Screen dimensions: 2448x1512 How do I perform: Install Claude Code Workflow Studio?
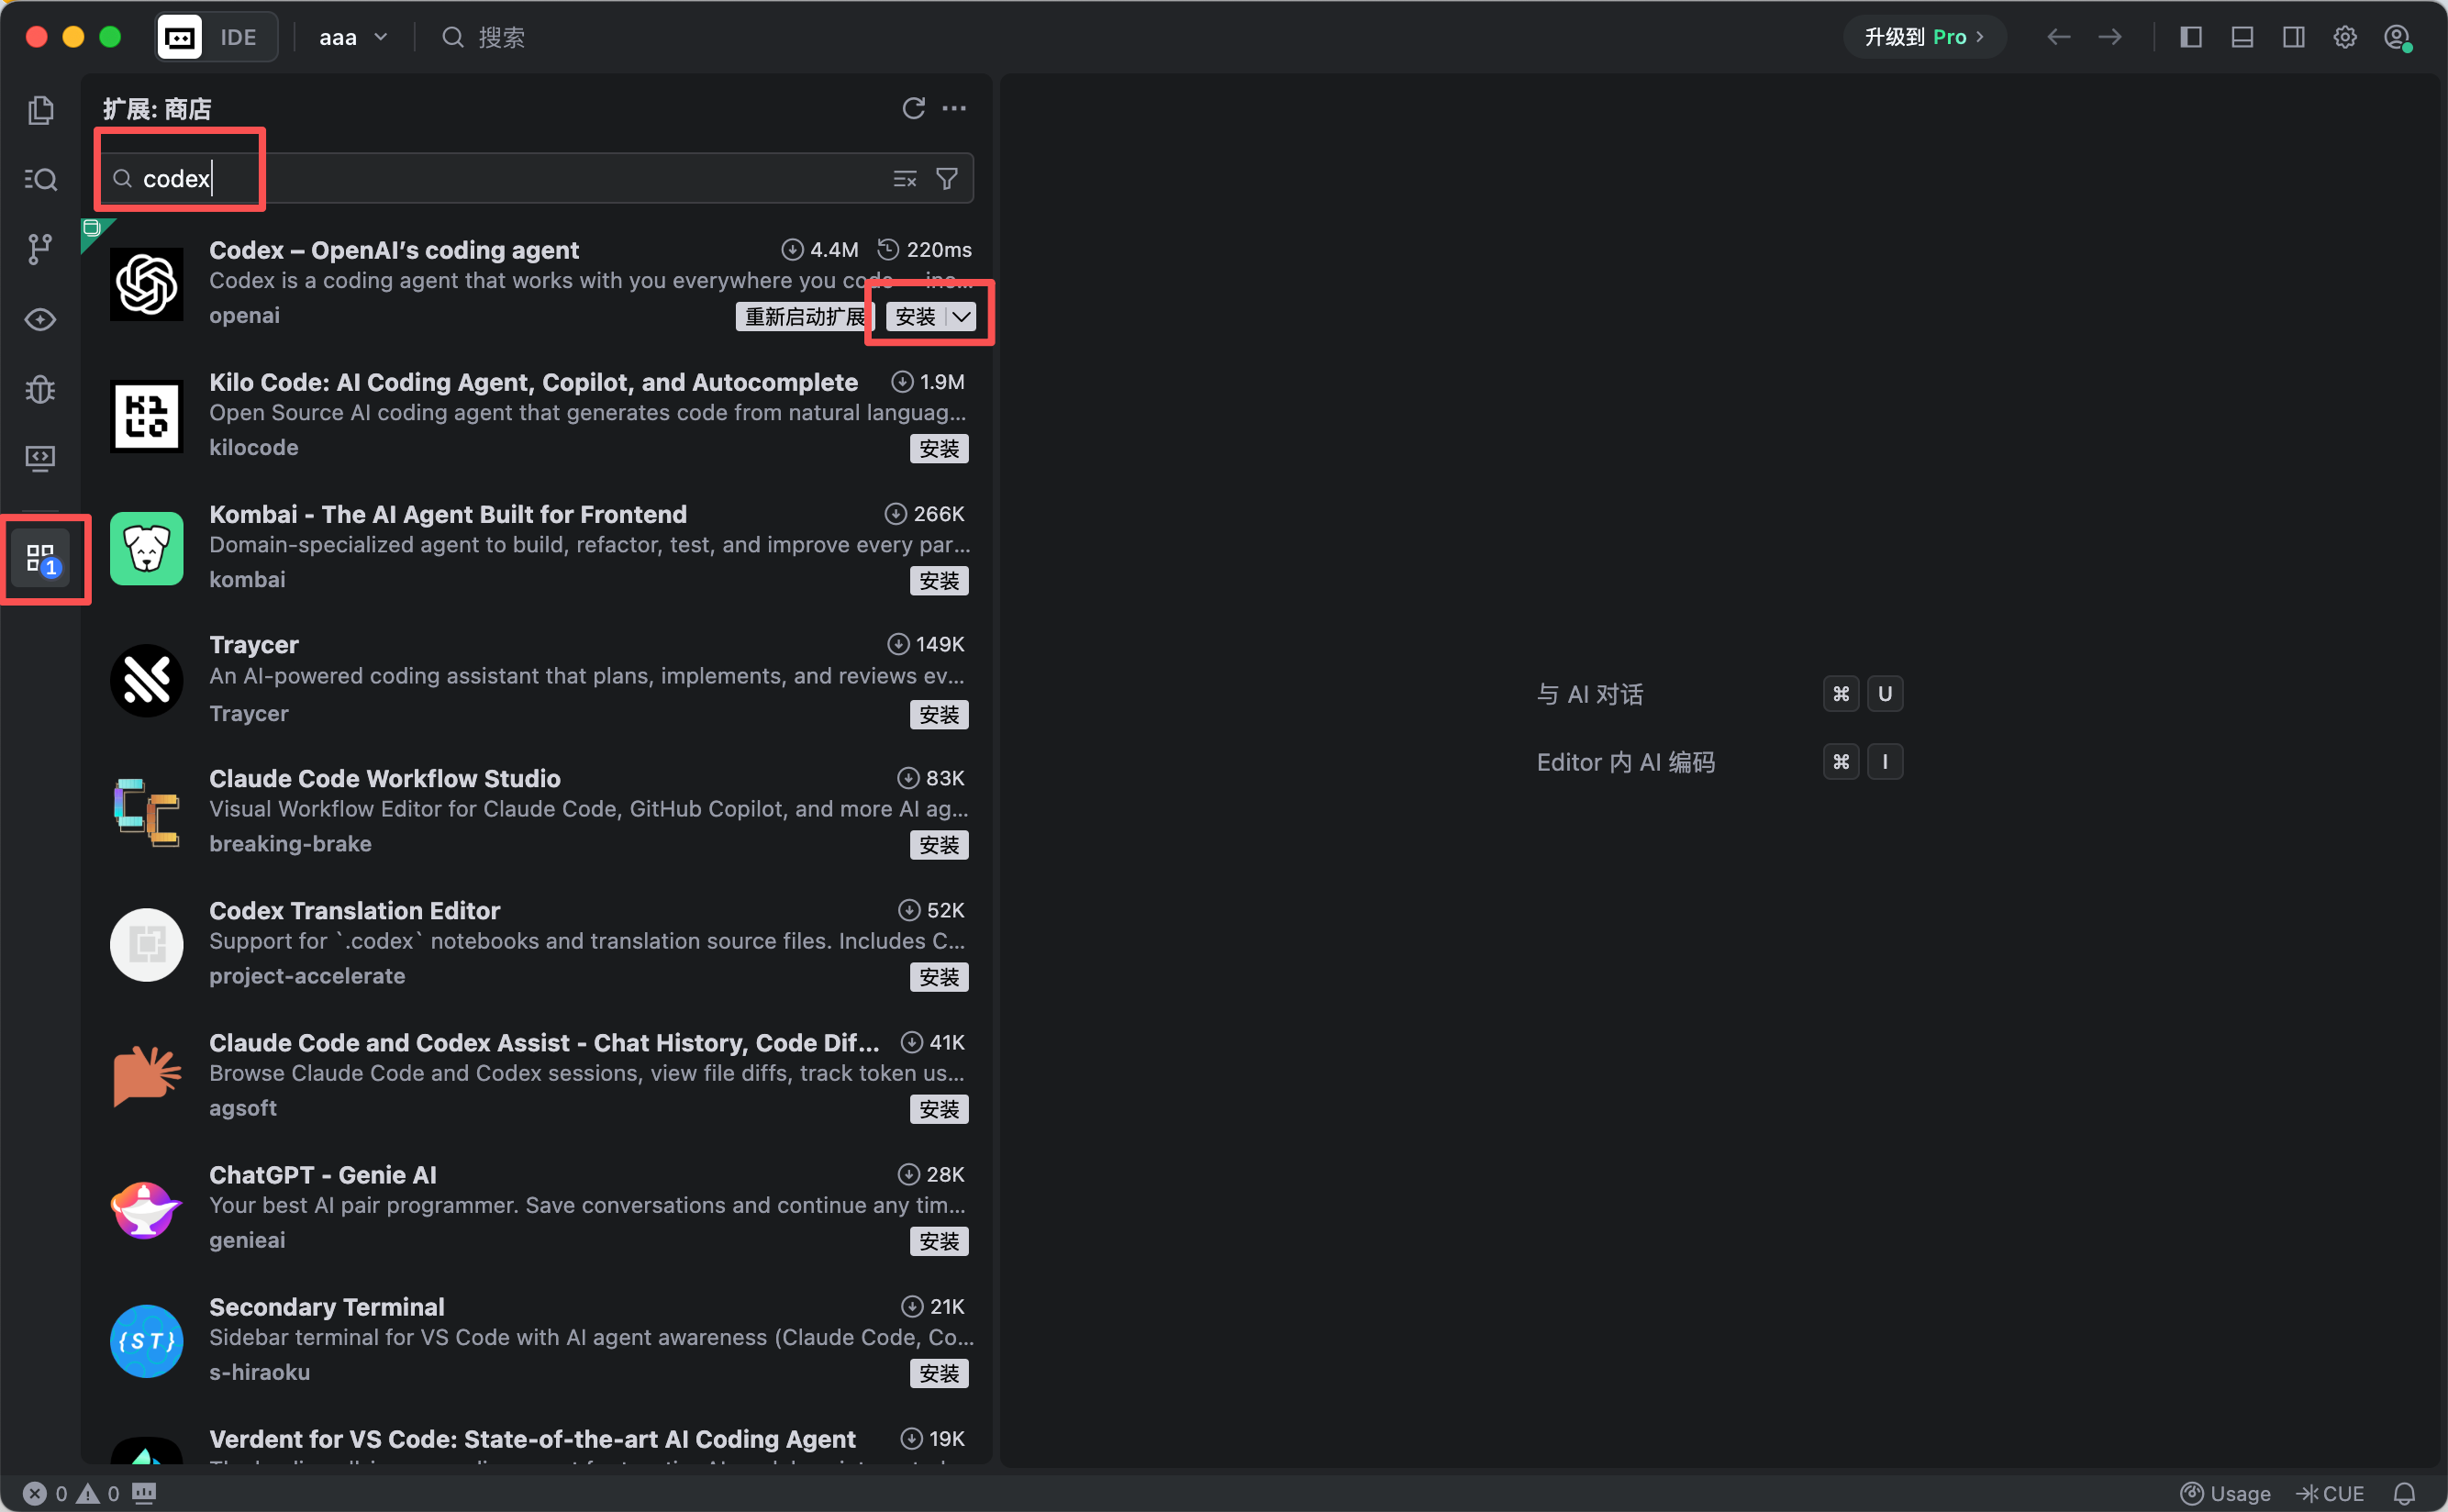(939, 845)
